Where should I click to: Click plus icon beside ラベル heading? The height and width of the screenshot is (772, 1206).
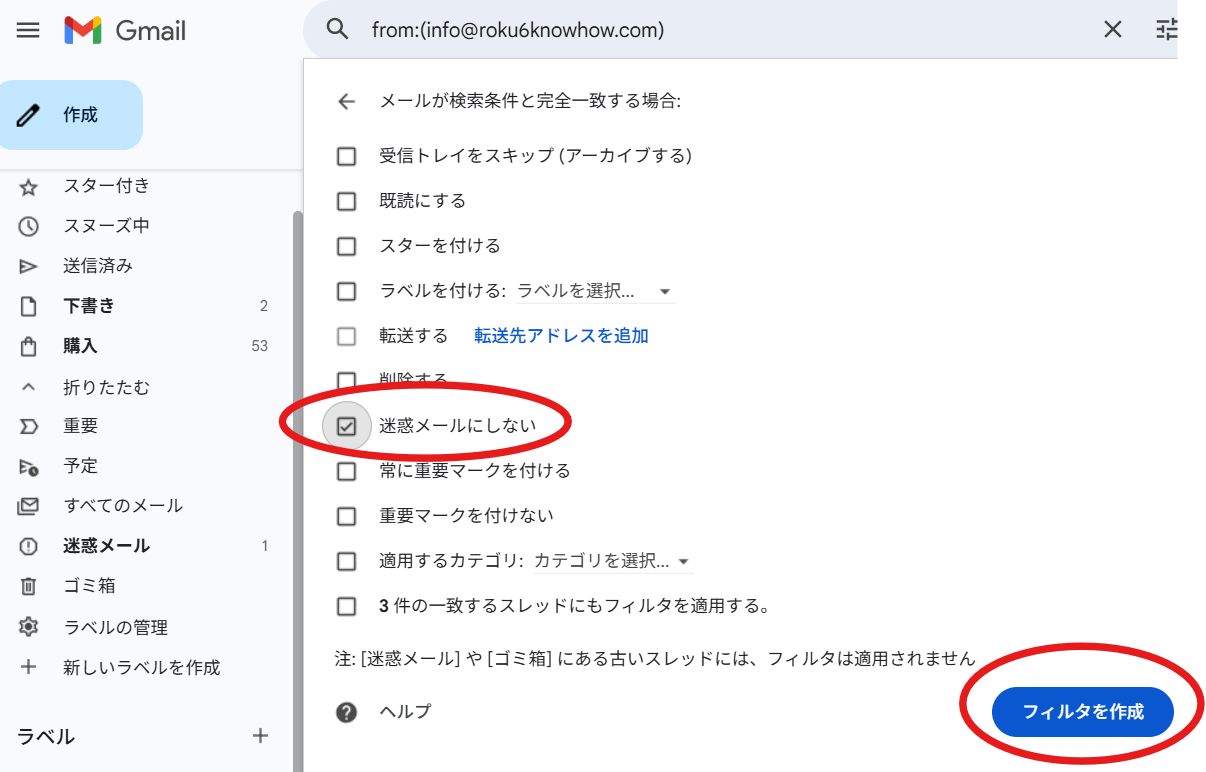pyautogui.click(x=260, y=736)
